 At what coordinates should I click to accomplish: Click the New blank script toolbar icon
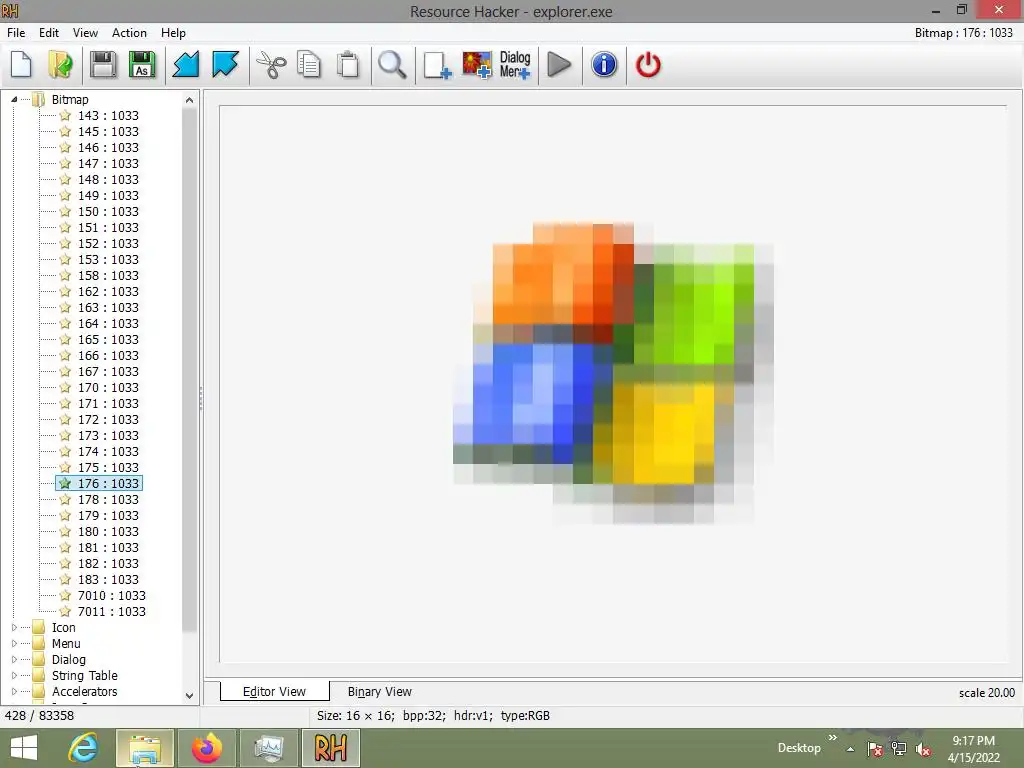[x=22, y=65]
